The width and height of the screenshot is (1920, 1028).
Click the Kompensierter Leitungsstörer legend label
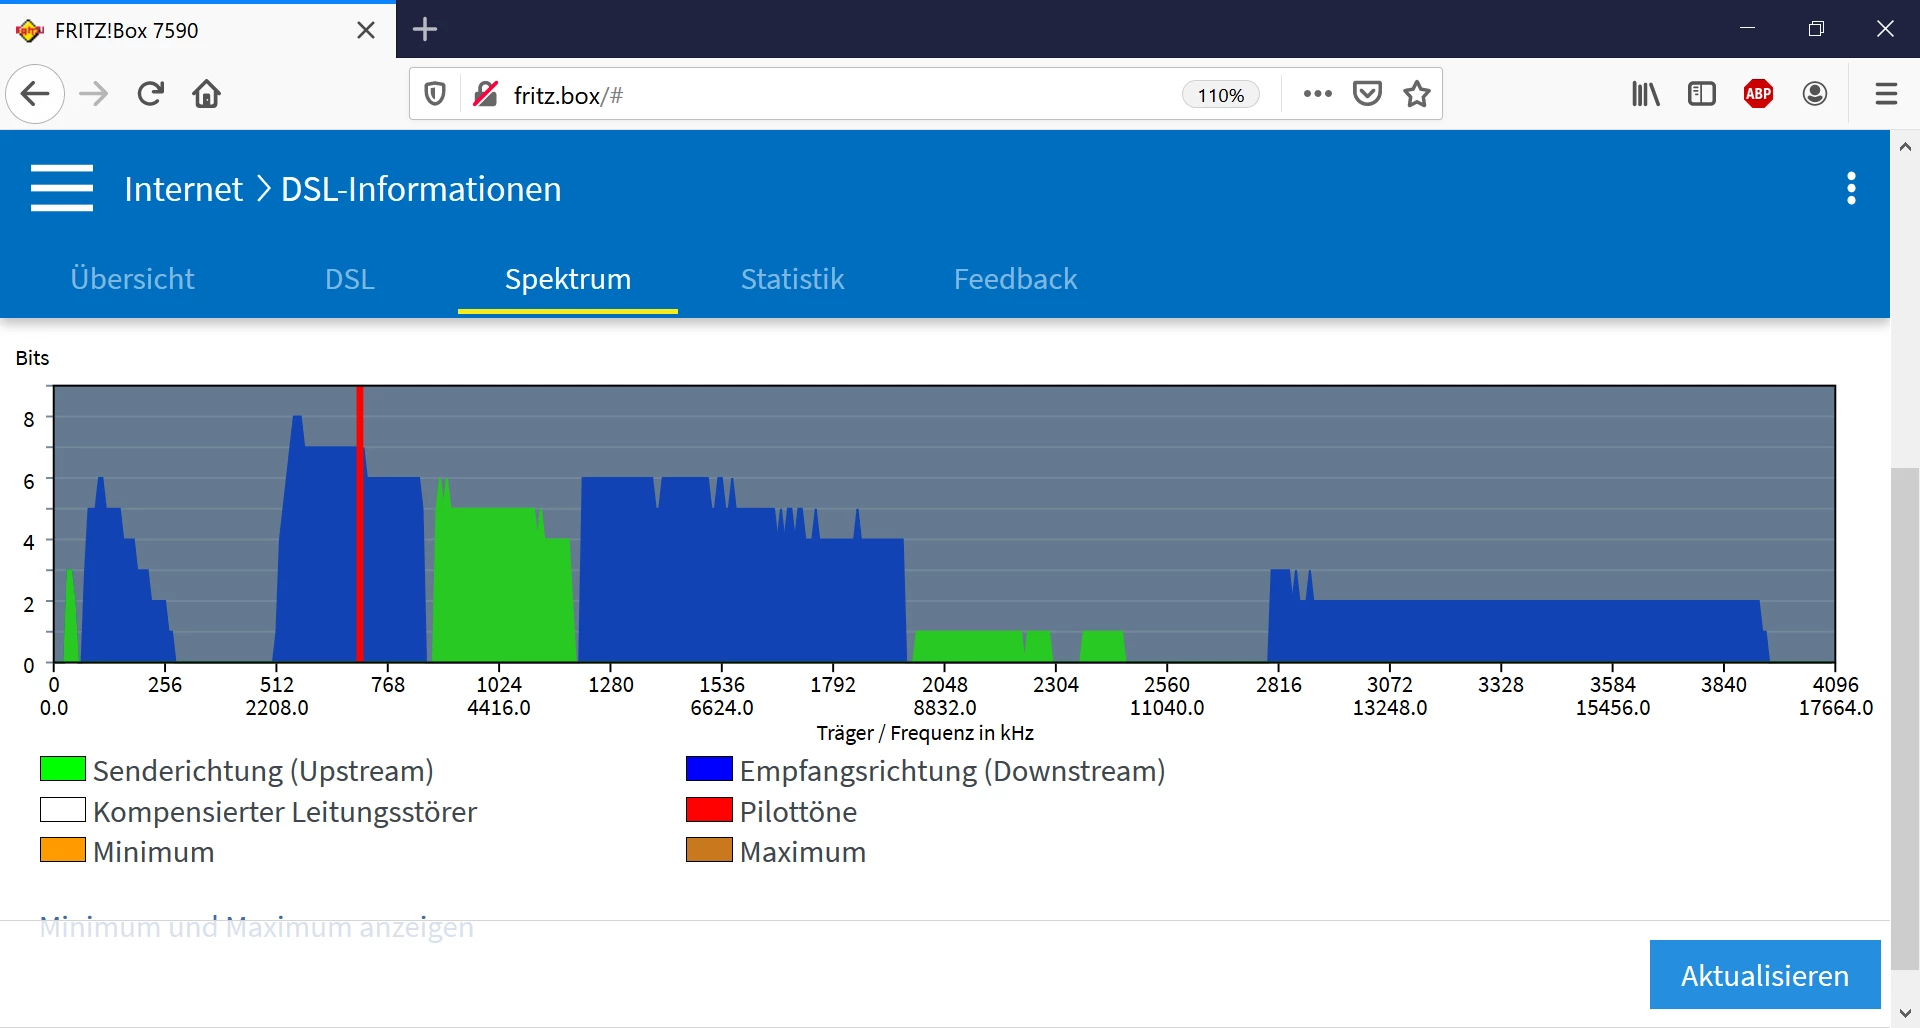[285, 812]
